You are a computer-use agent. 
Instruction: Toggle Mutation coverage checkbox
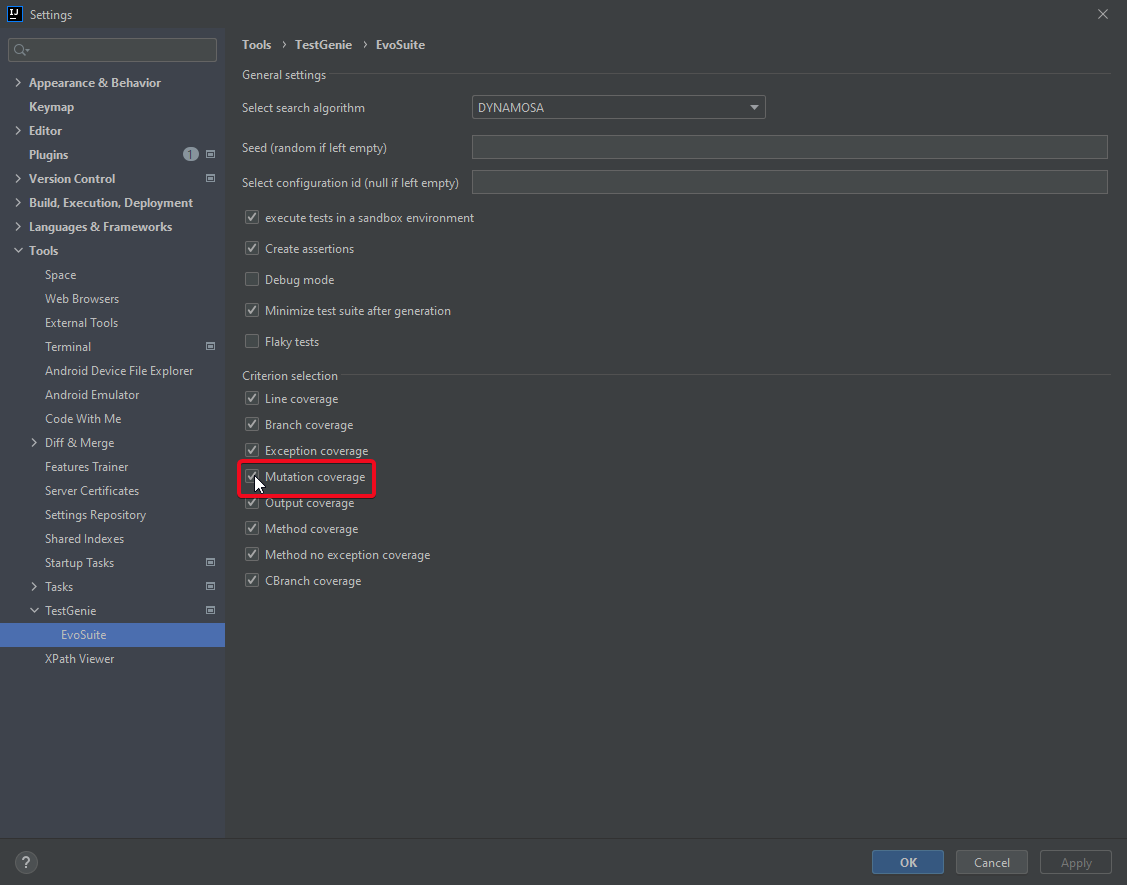pyautogui.click(x=252, y=476)
